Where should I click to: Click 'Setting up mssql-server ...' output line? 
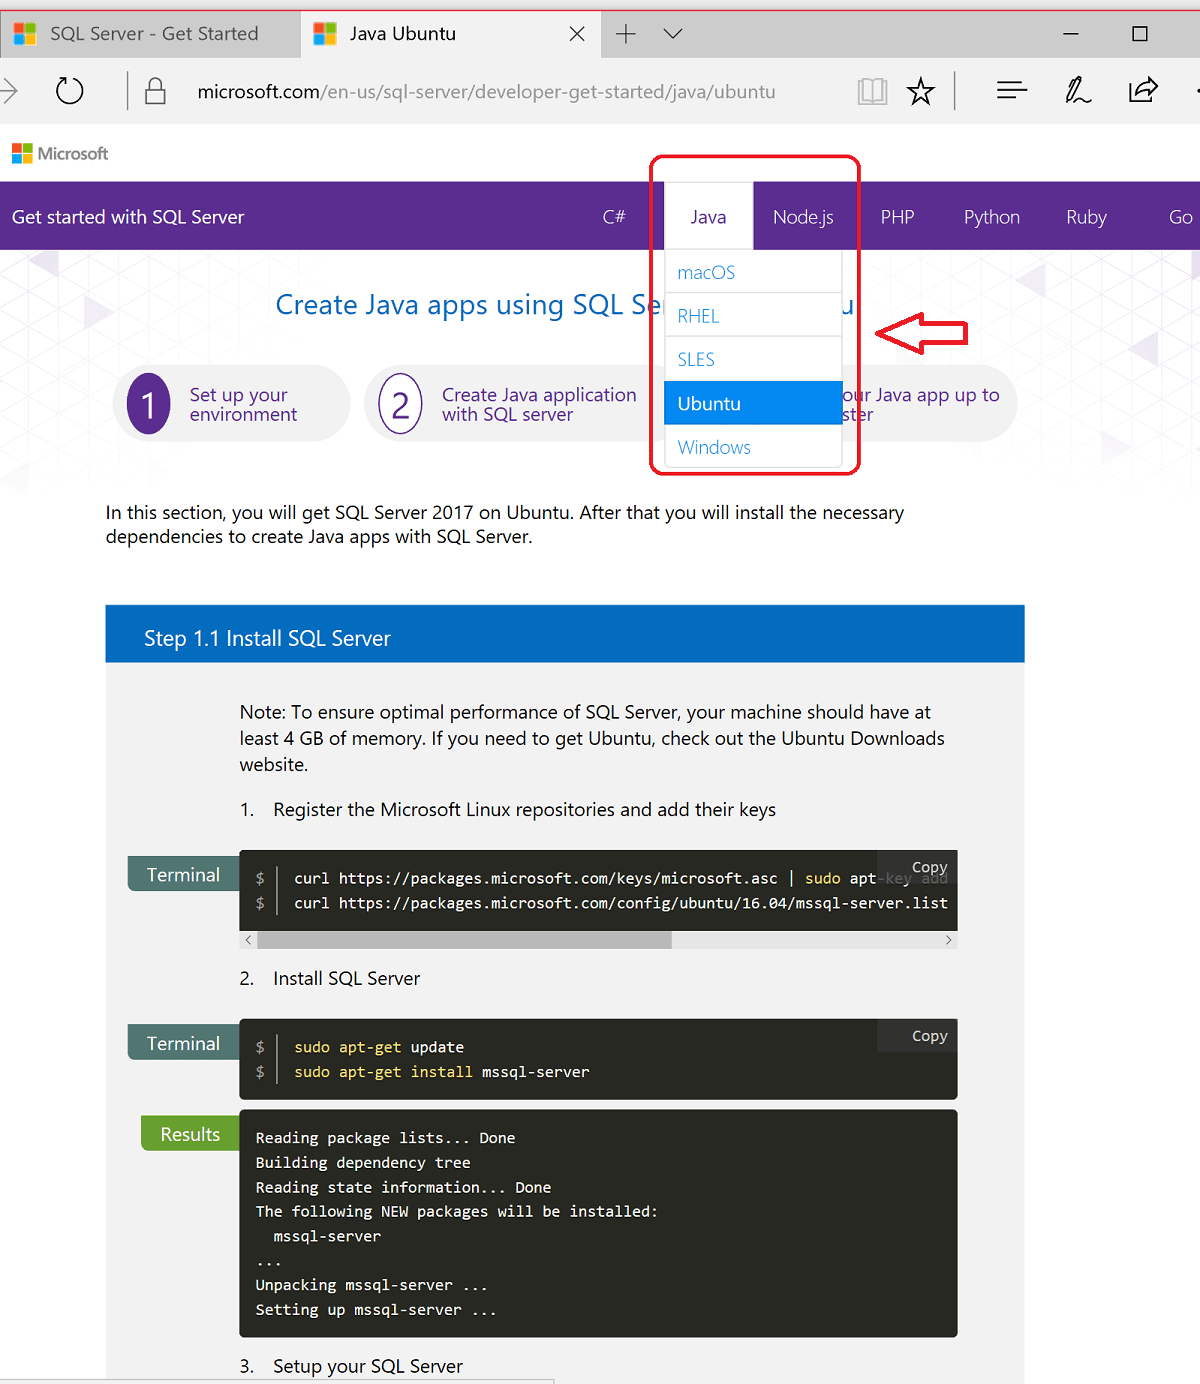pyautogui.click(x=376, y=1310)
